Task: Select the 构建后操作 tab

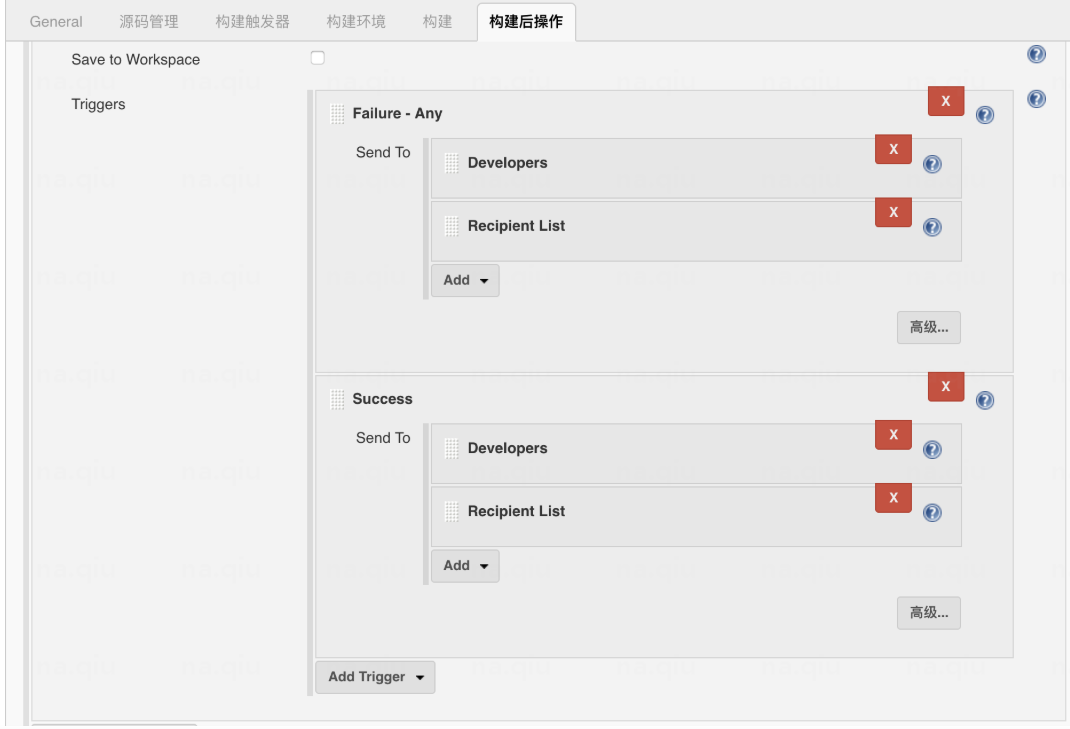Action: [x=526, y=22]
